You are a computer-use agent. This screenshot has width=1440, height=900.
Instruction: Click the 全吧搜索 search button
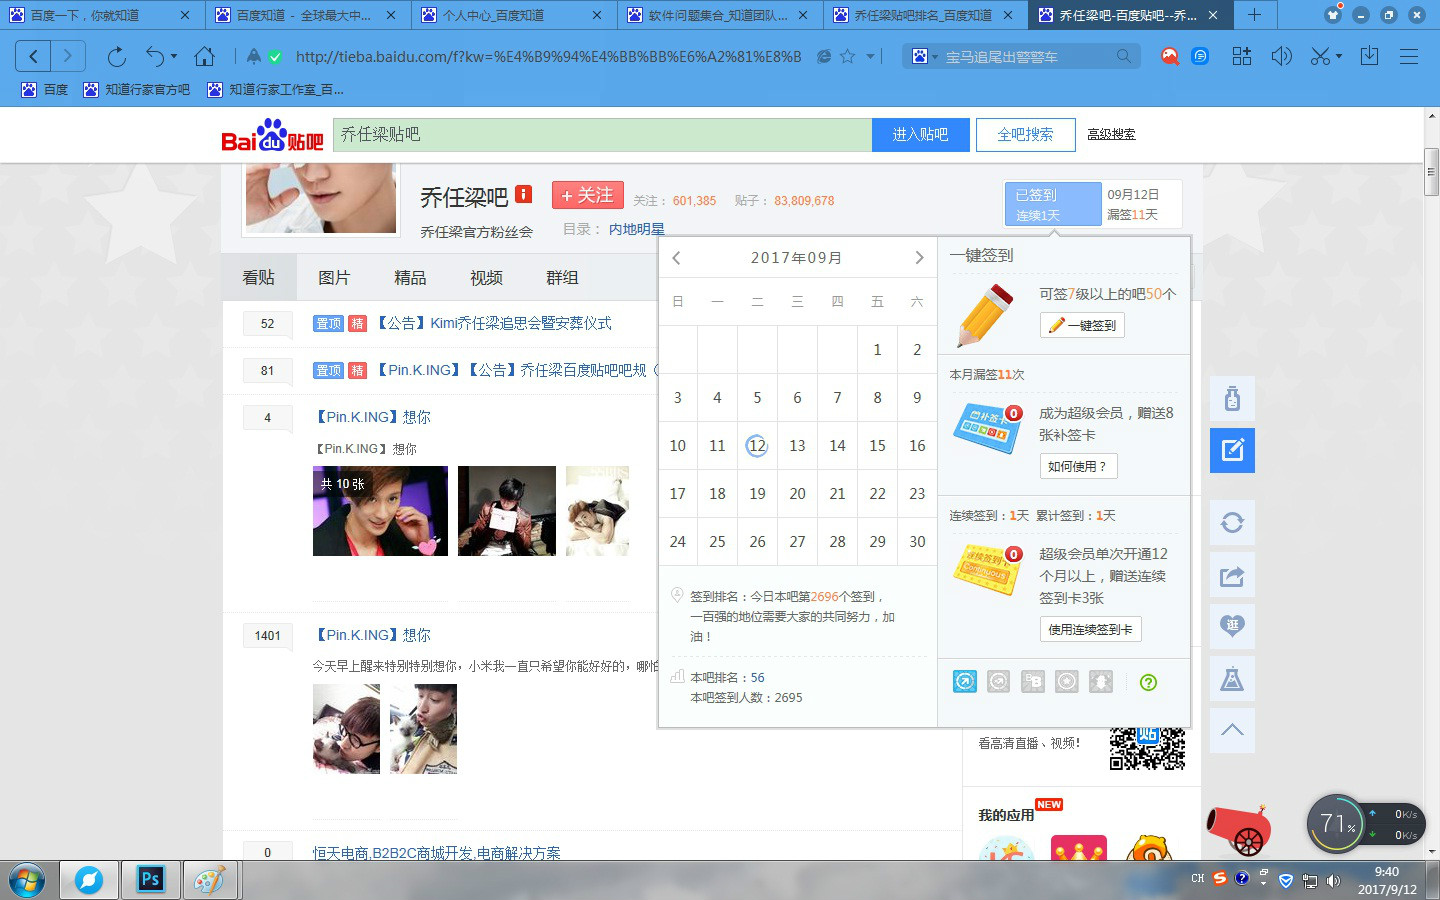click(x=1025, y=134)
